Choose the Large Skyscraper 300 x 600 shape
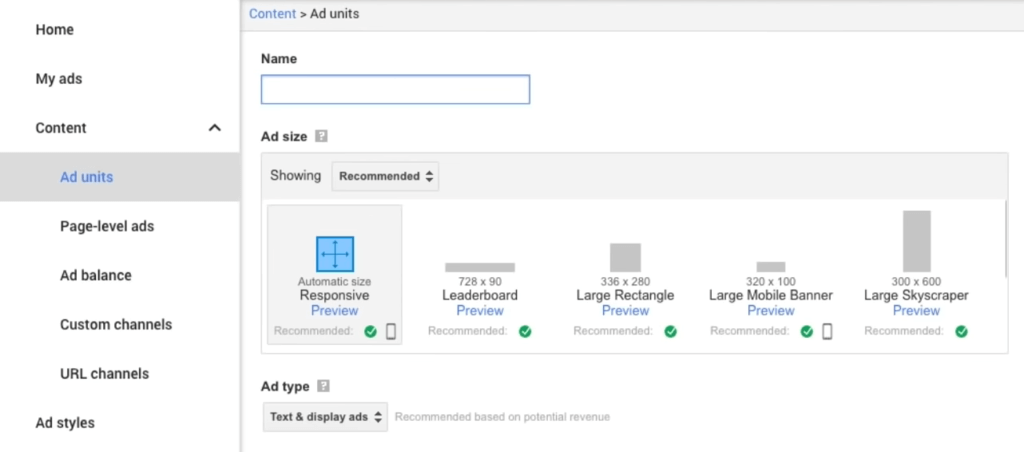Screen dimensions: 1024x452 (916, 241)
